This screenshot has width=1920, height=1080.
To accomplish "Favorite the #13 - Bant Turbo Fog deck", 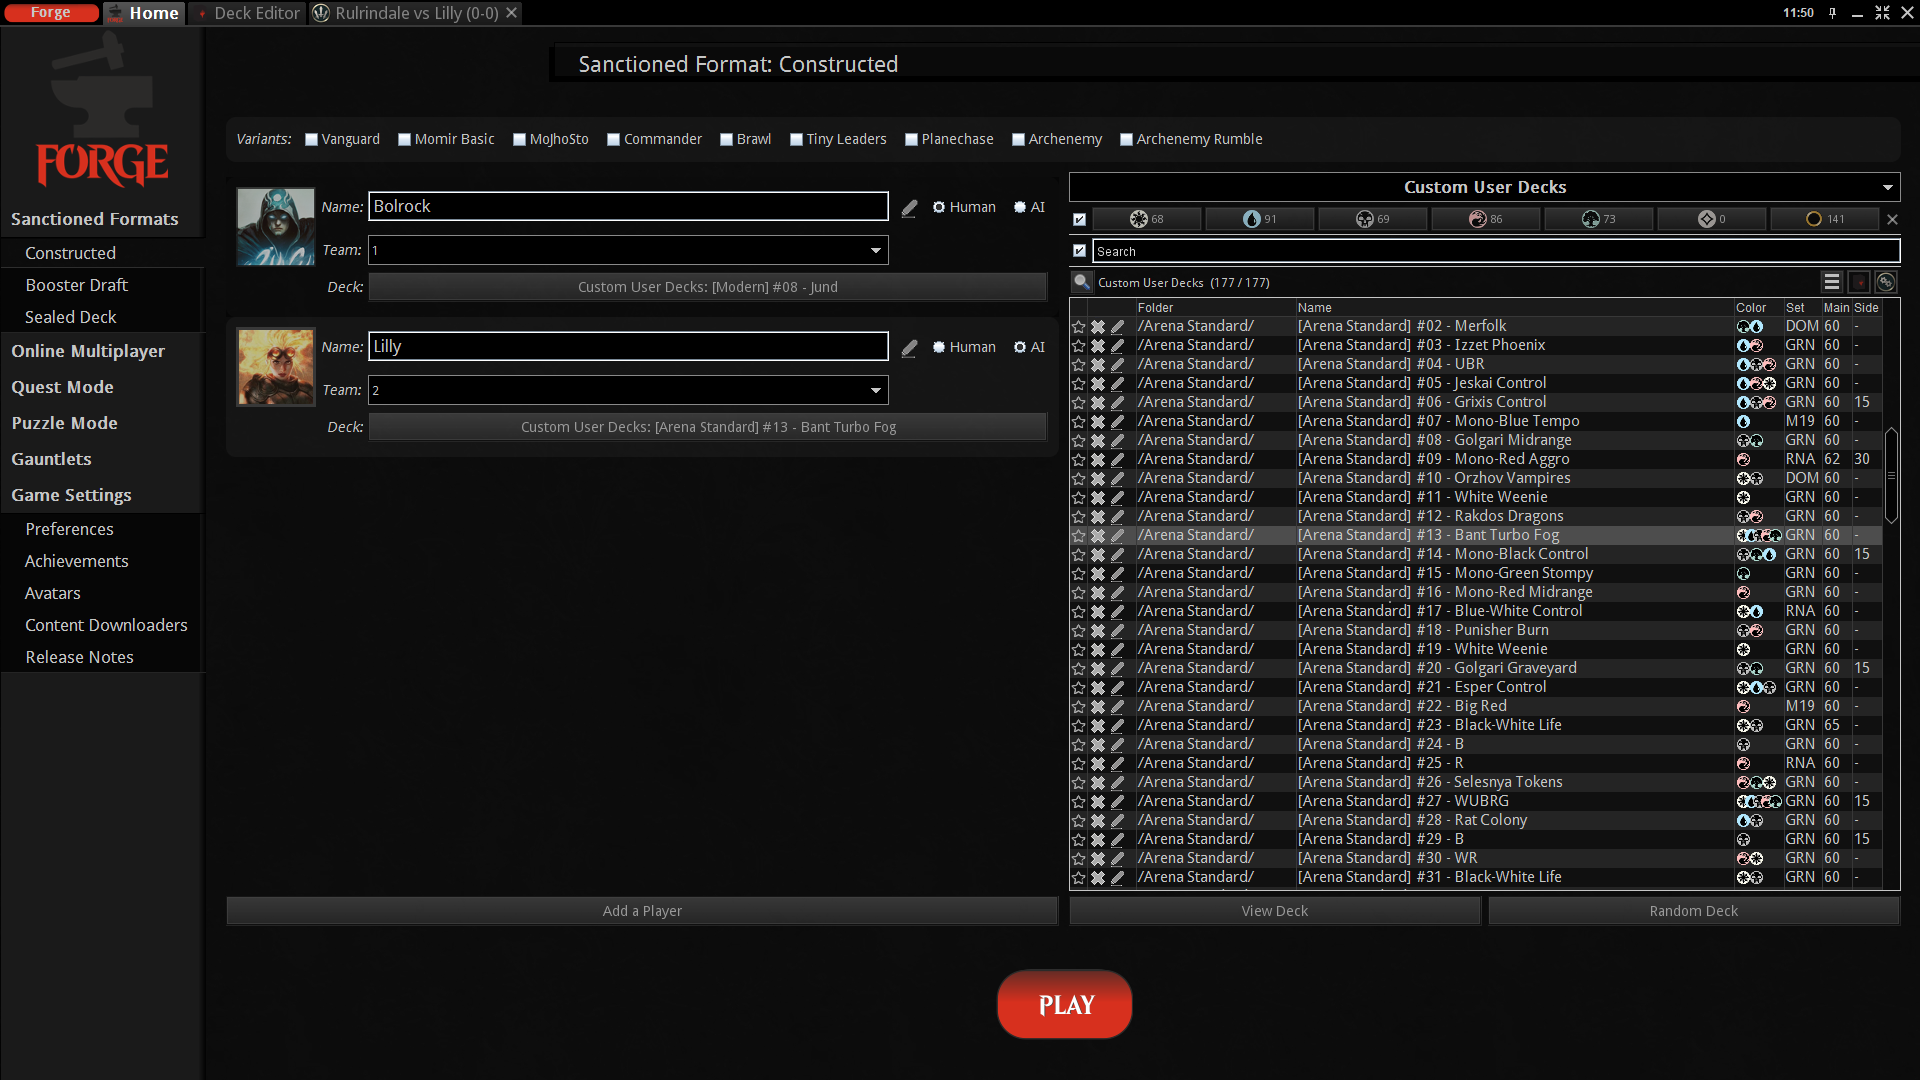I will point(1079,535).
